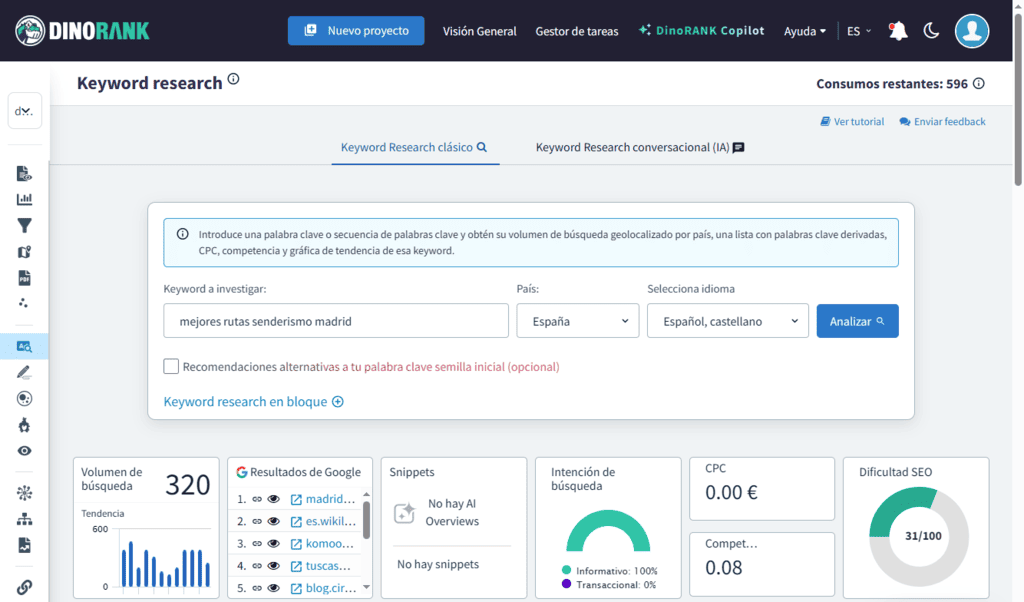Open Gestor de tareas from the top menu
Image resolution: width=1024 pixels, height=602 pixels.
click(x=577, y=31)
